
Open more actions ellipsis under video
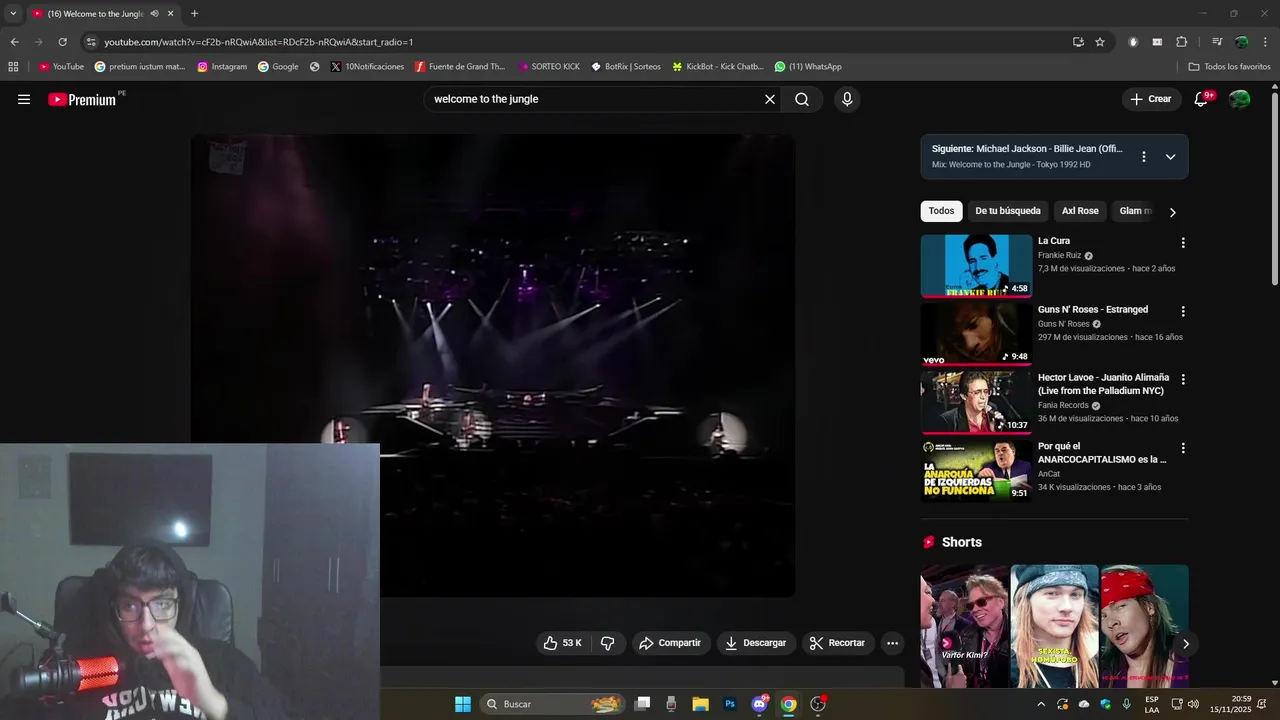(893, 643)
